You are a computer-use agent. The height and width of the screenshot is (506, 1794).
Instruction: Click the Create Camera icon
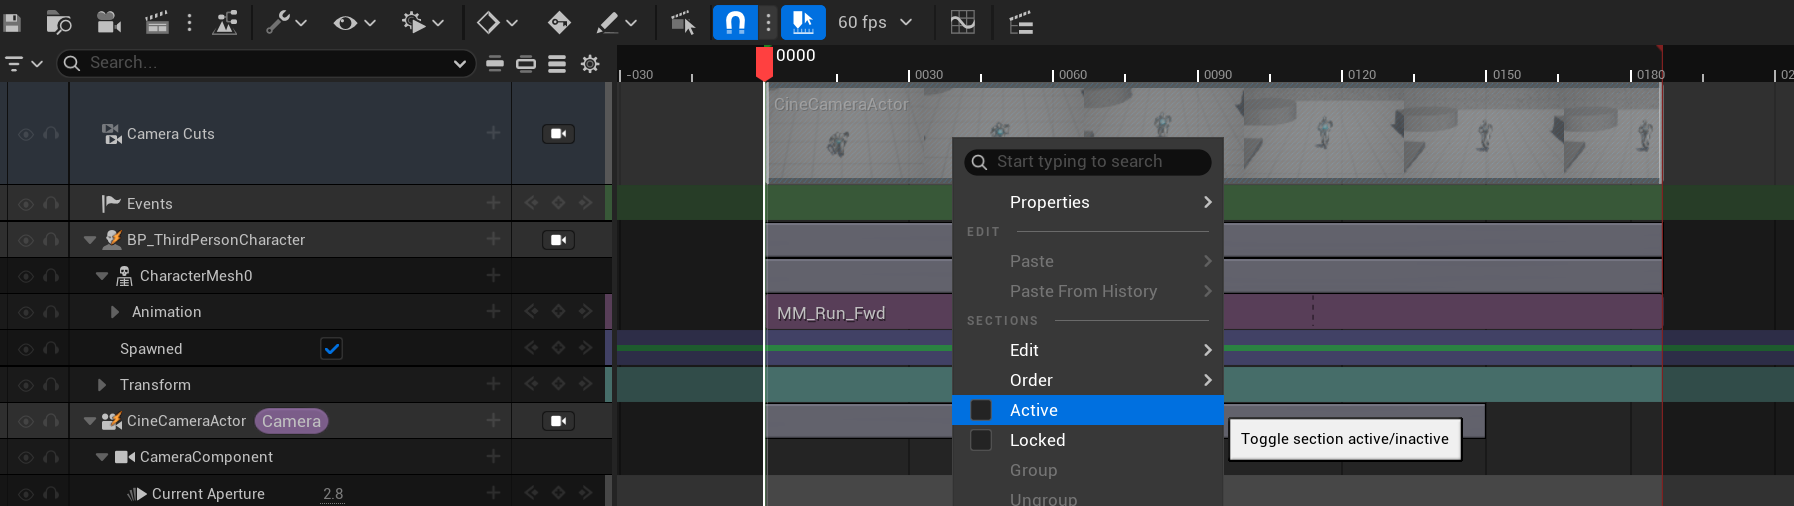(x=108, y=22)
